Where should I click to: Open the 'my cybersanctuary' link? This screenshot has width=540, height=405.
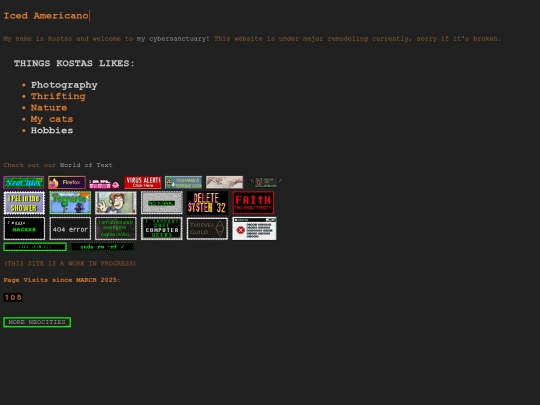point(173,39)
